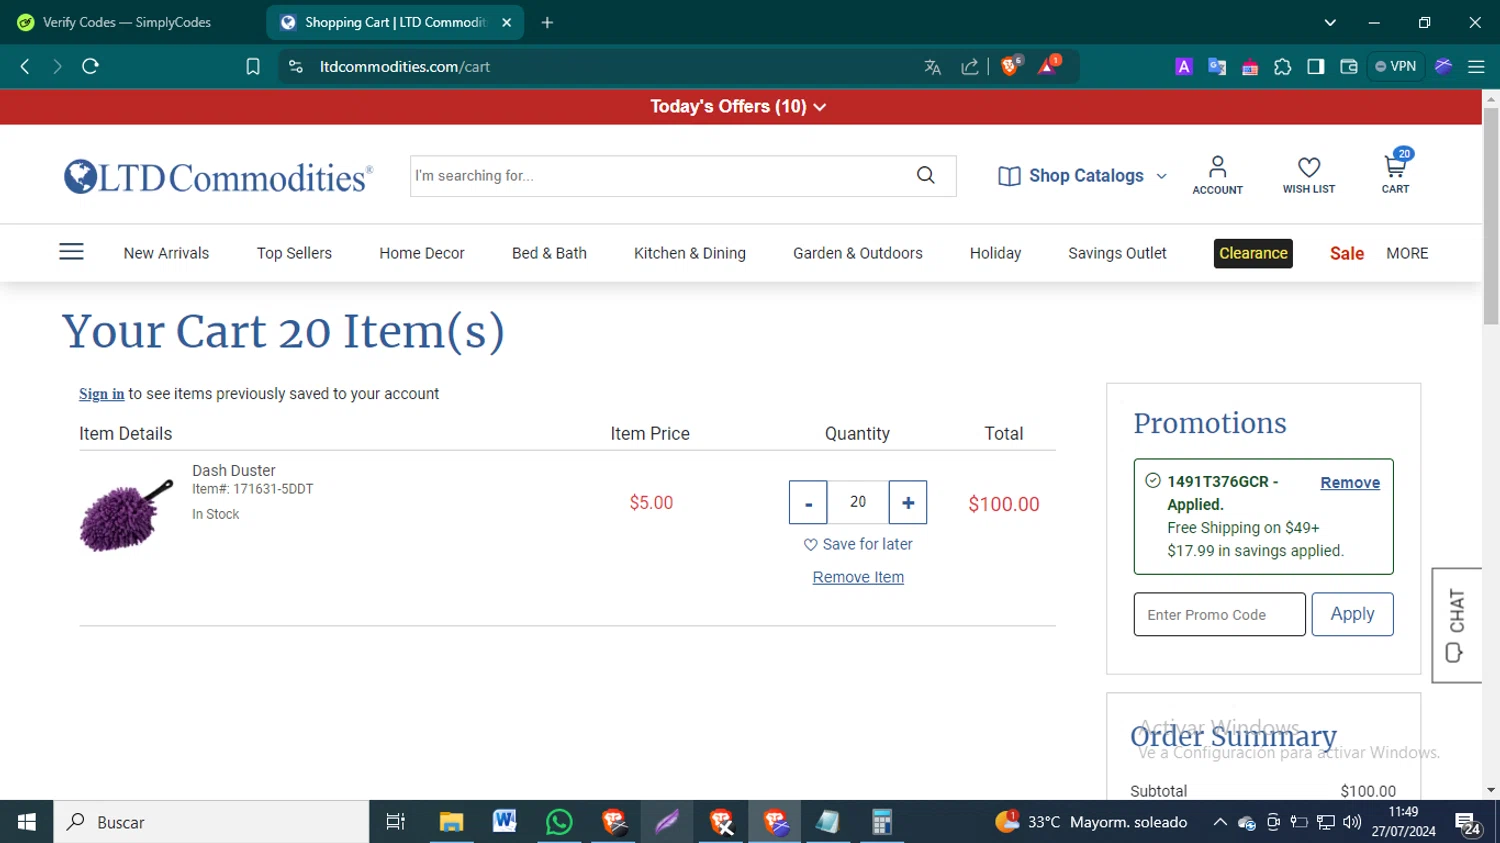Open the Chat widget
Viewport: 1500px width, 843px height.
pos(1456,625)
